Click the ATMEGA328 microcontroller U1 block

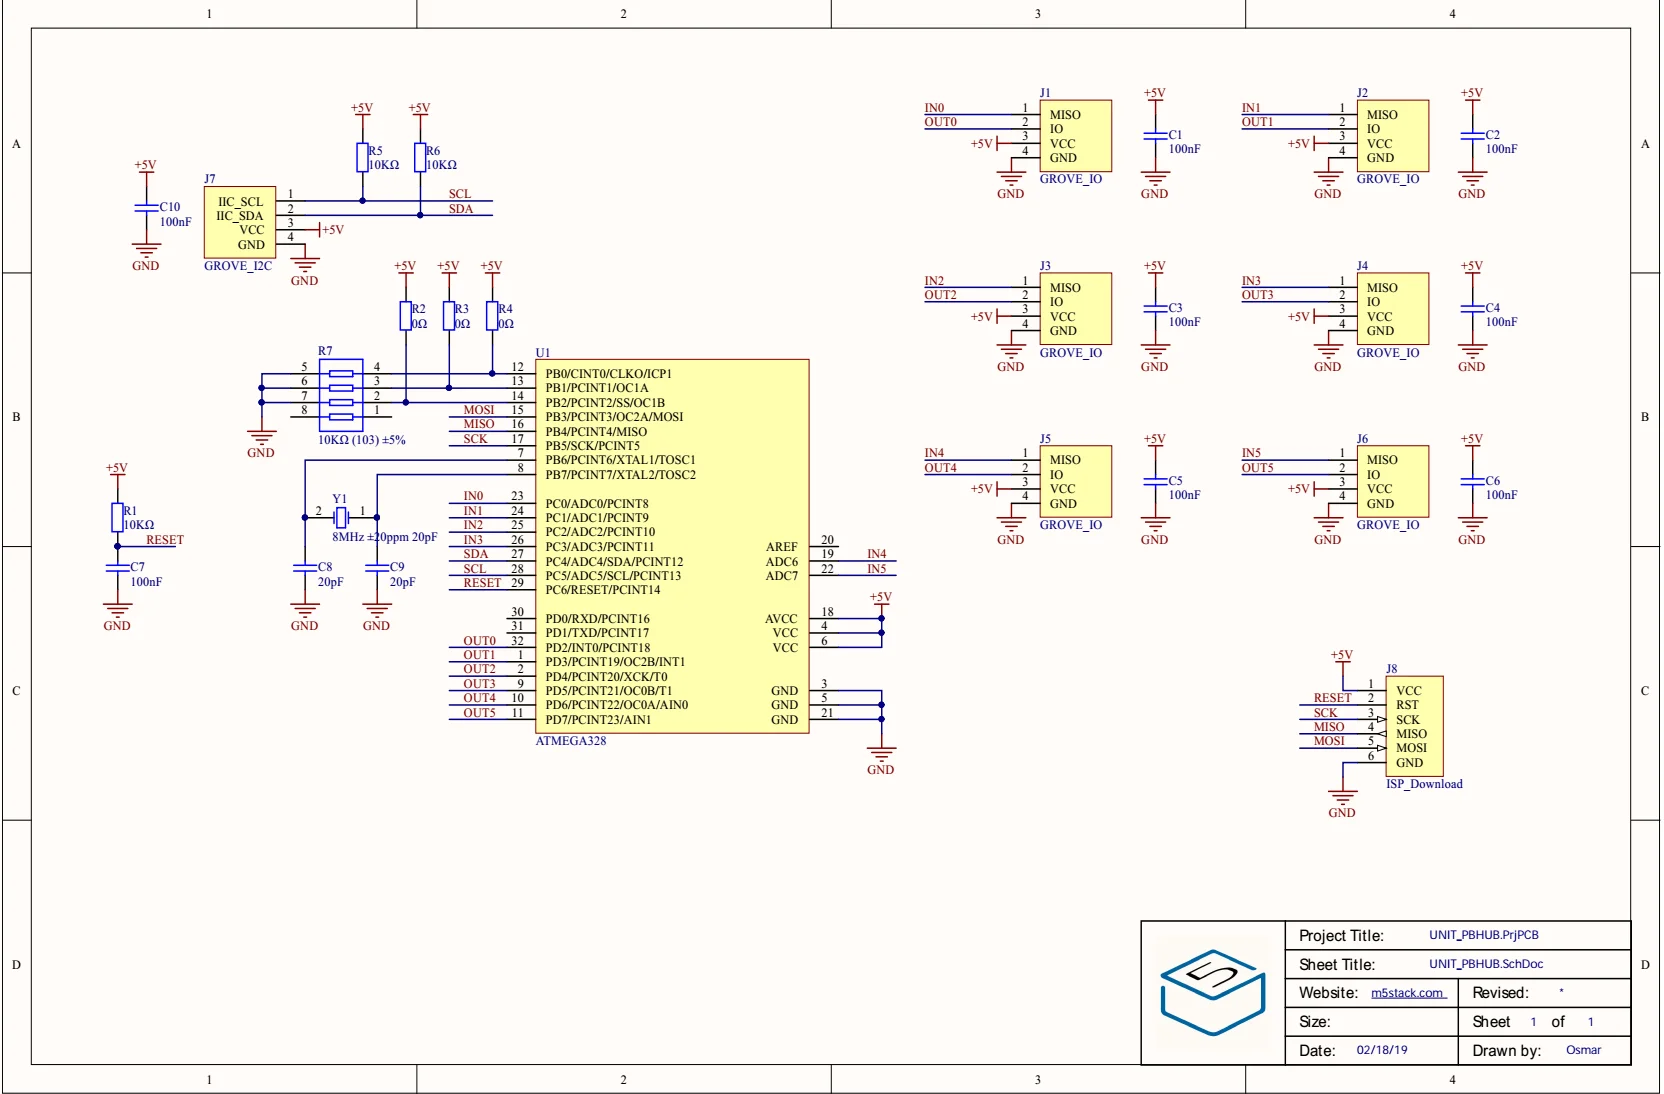point(672,547)
